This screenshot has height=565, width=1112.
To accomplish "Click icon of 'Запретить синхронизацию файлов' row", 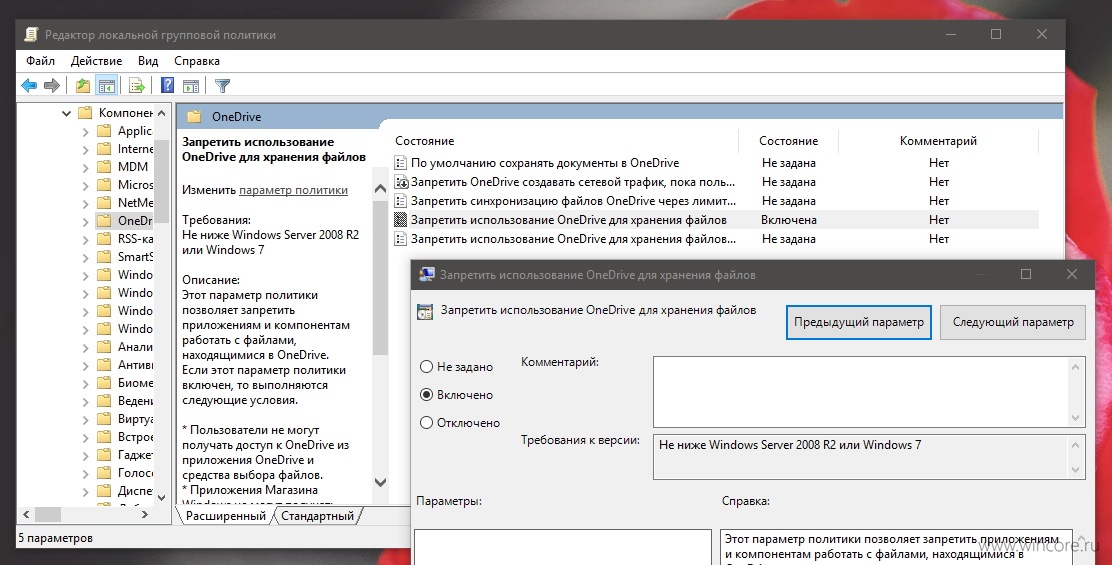I will [401, 201].
